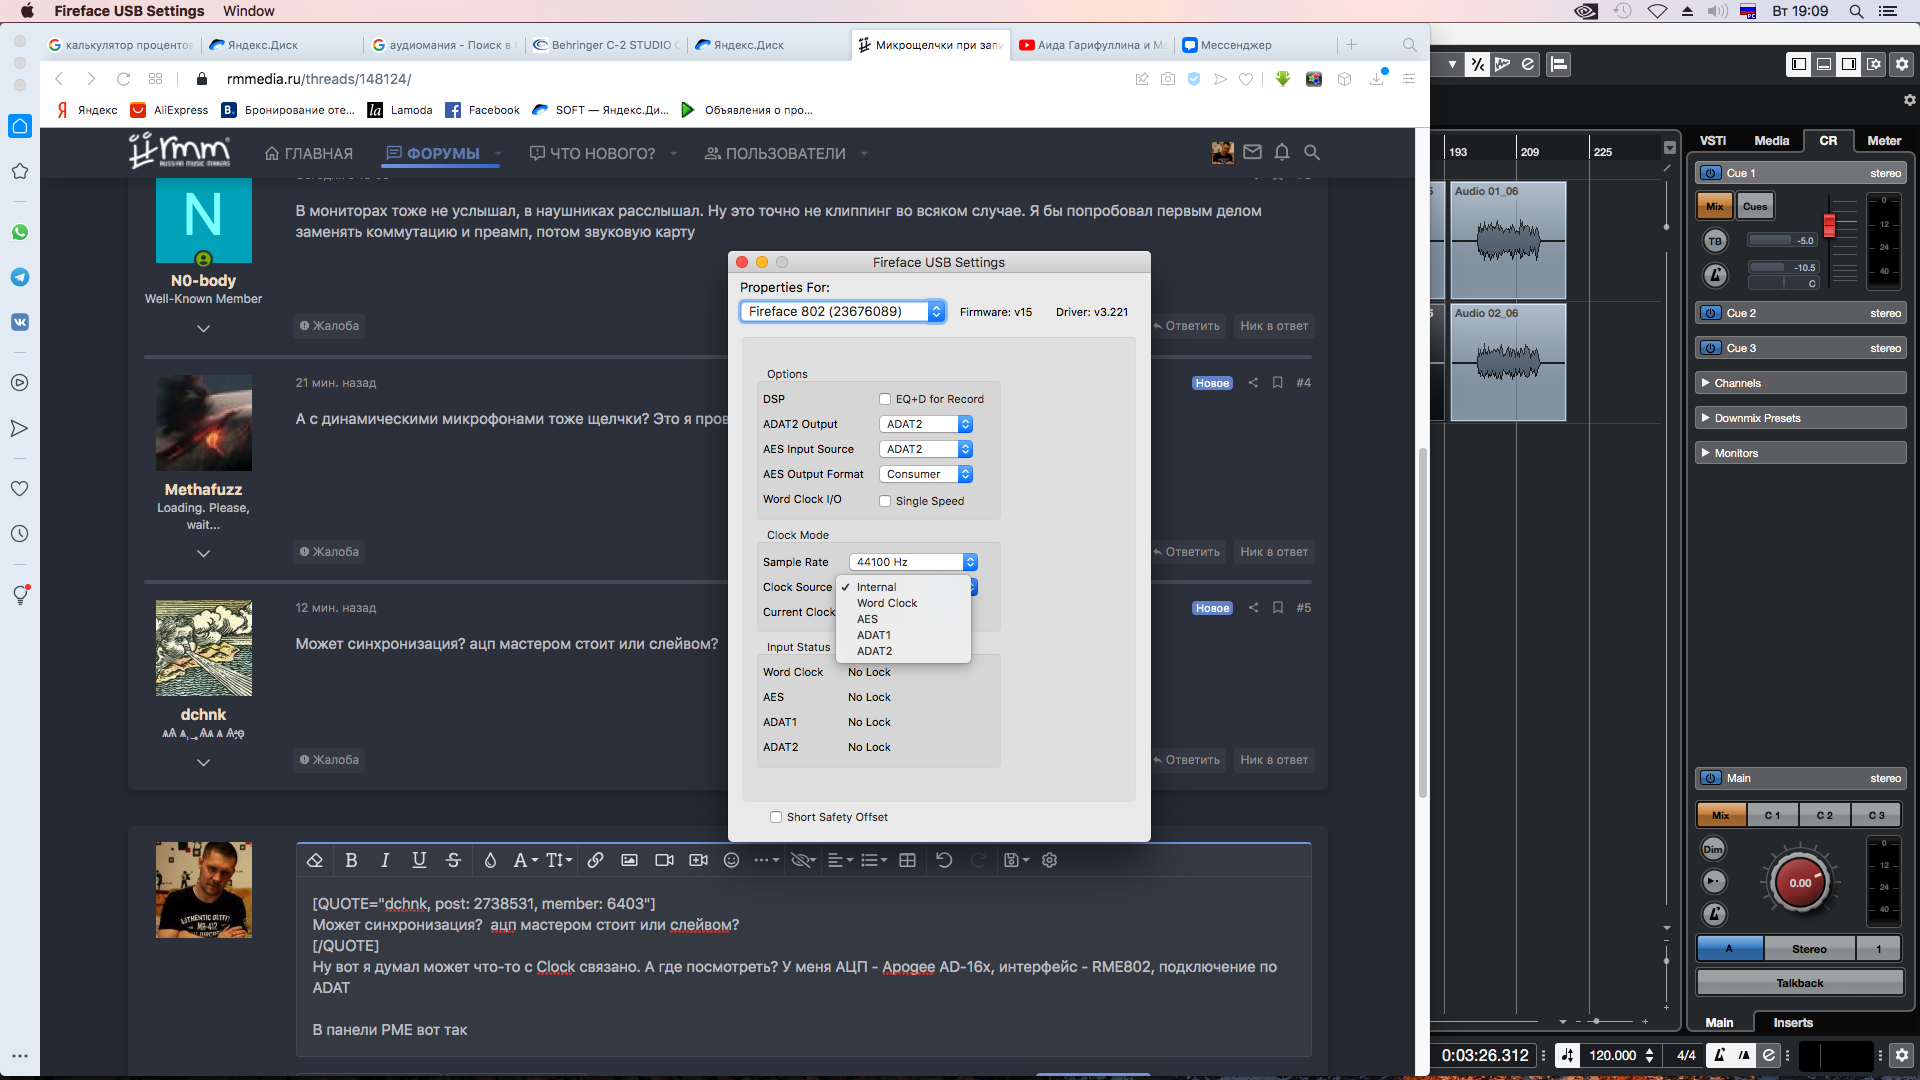
Task: Undo last edit in reply editor
Action: [x=944, y=860]
